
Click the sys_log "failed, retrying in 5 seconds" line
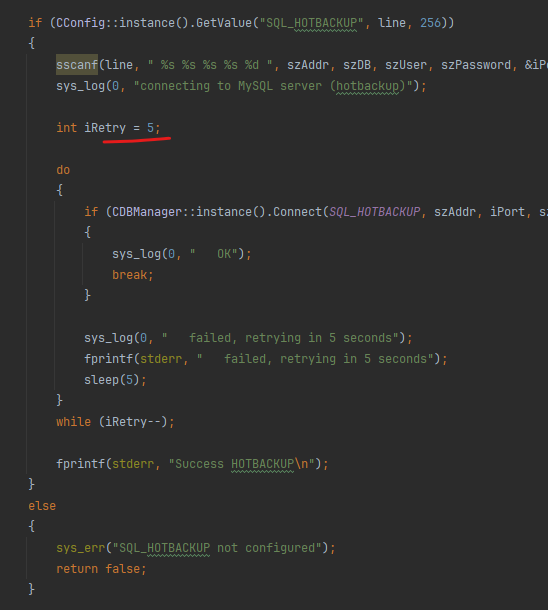pyautogui.click(x=248, y=338)
